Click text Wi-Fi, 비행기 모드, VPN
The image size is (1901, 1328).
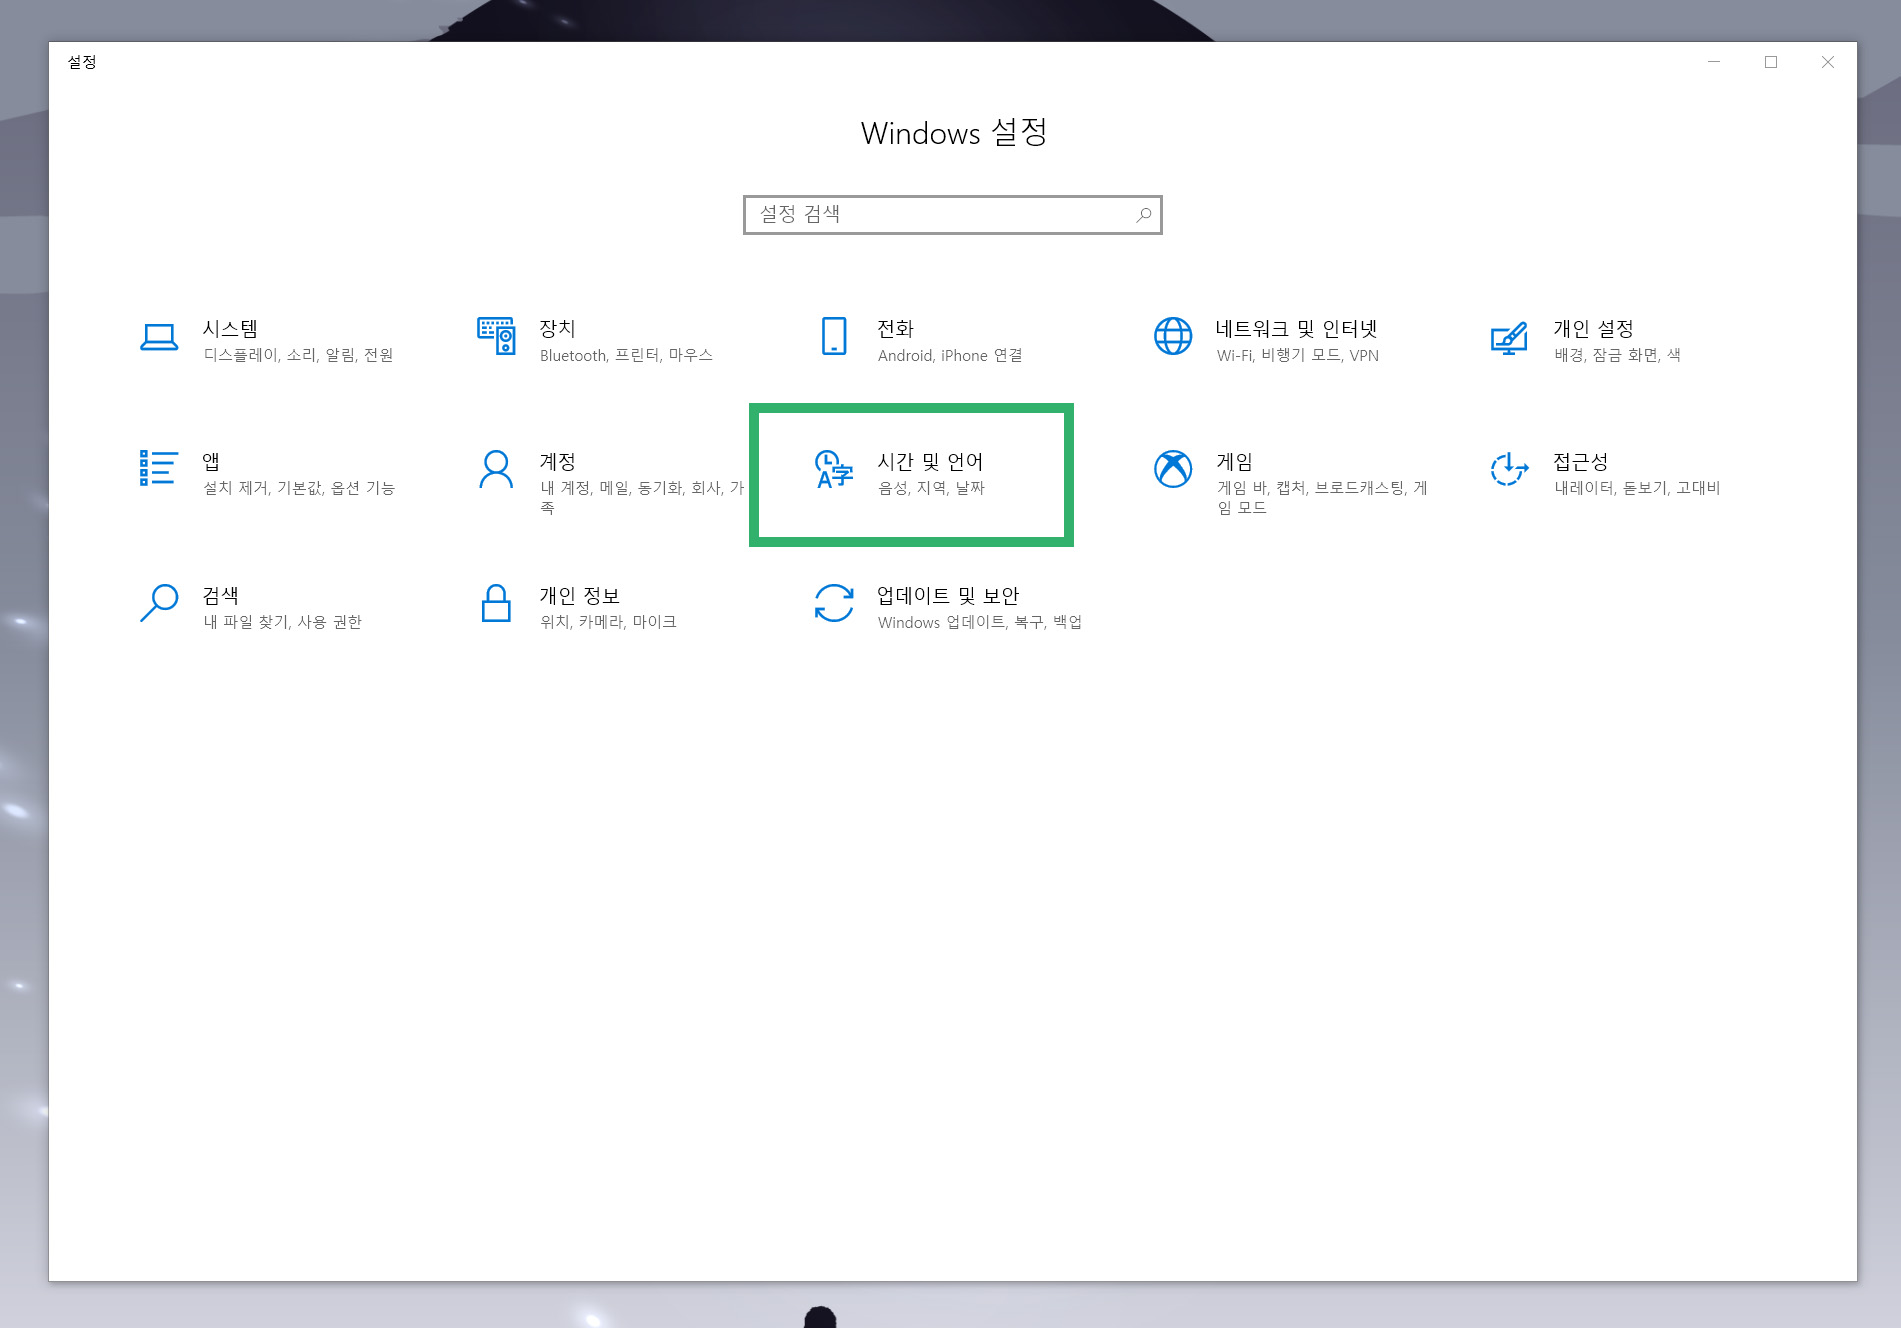pos(1297,356)
